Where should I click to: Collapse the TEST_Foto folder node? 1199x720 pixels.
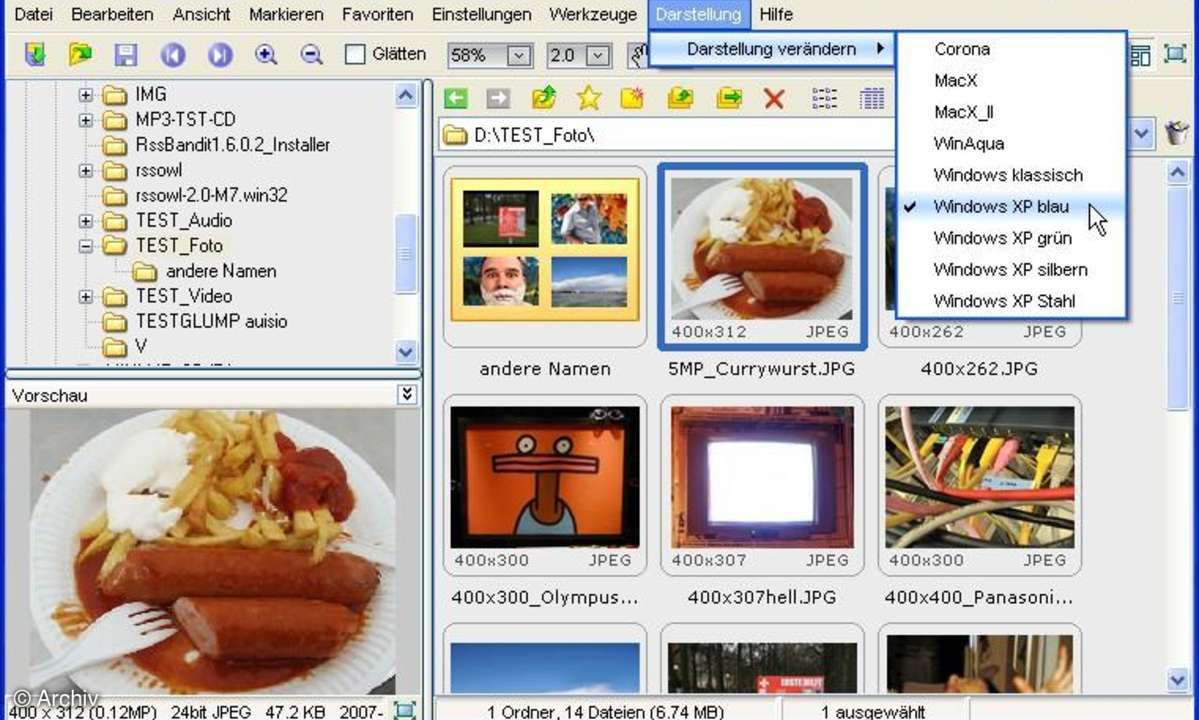click(x=86, y=246)
